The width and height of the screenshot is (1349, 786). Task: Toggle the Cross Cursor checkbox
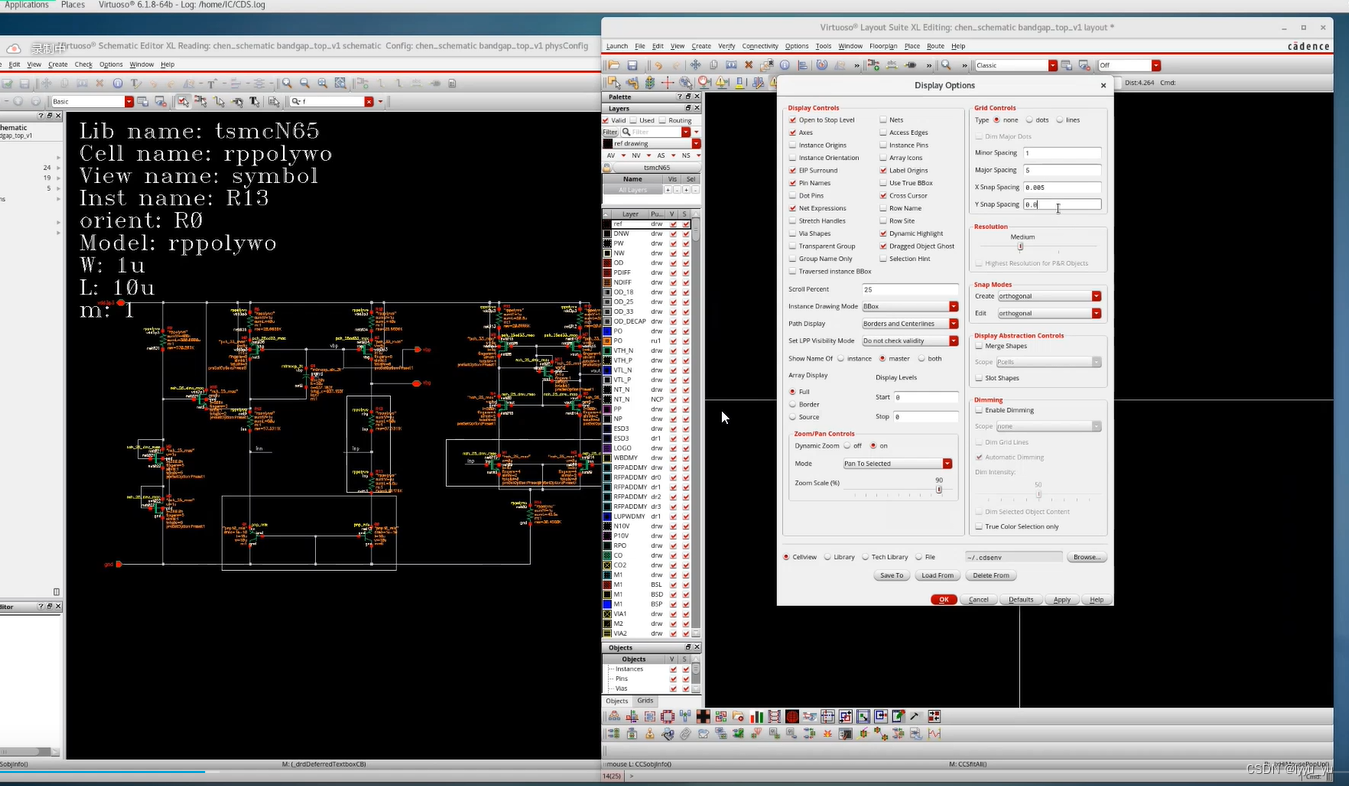tap(883, 195)
